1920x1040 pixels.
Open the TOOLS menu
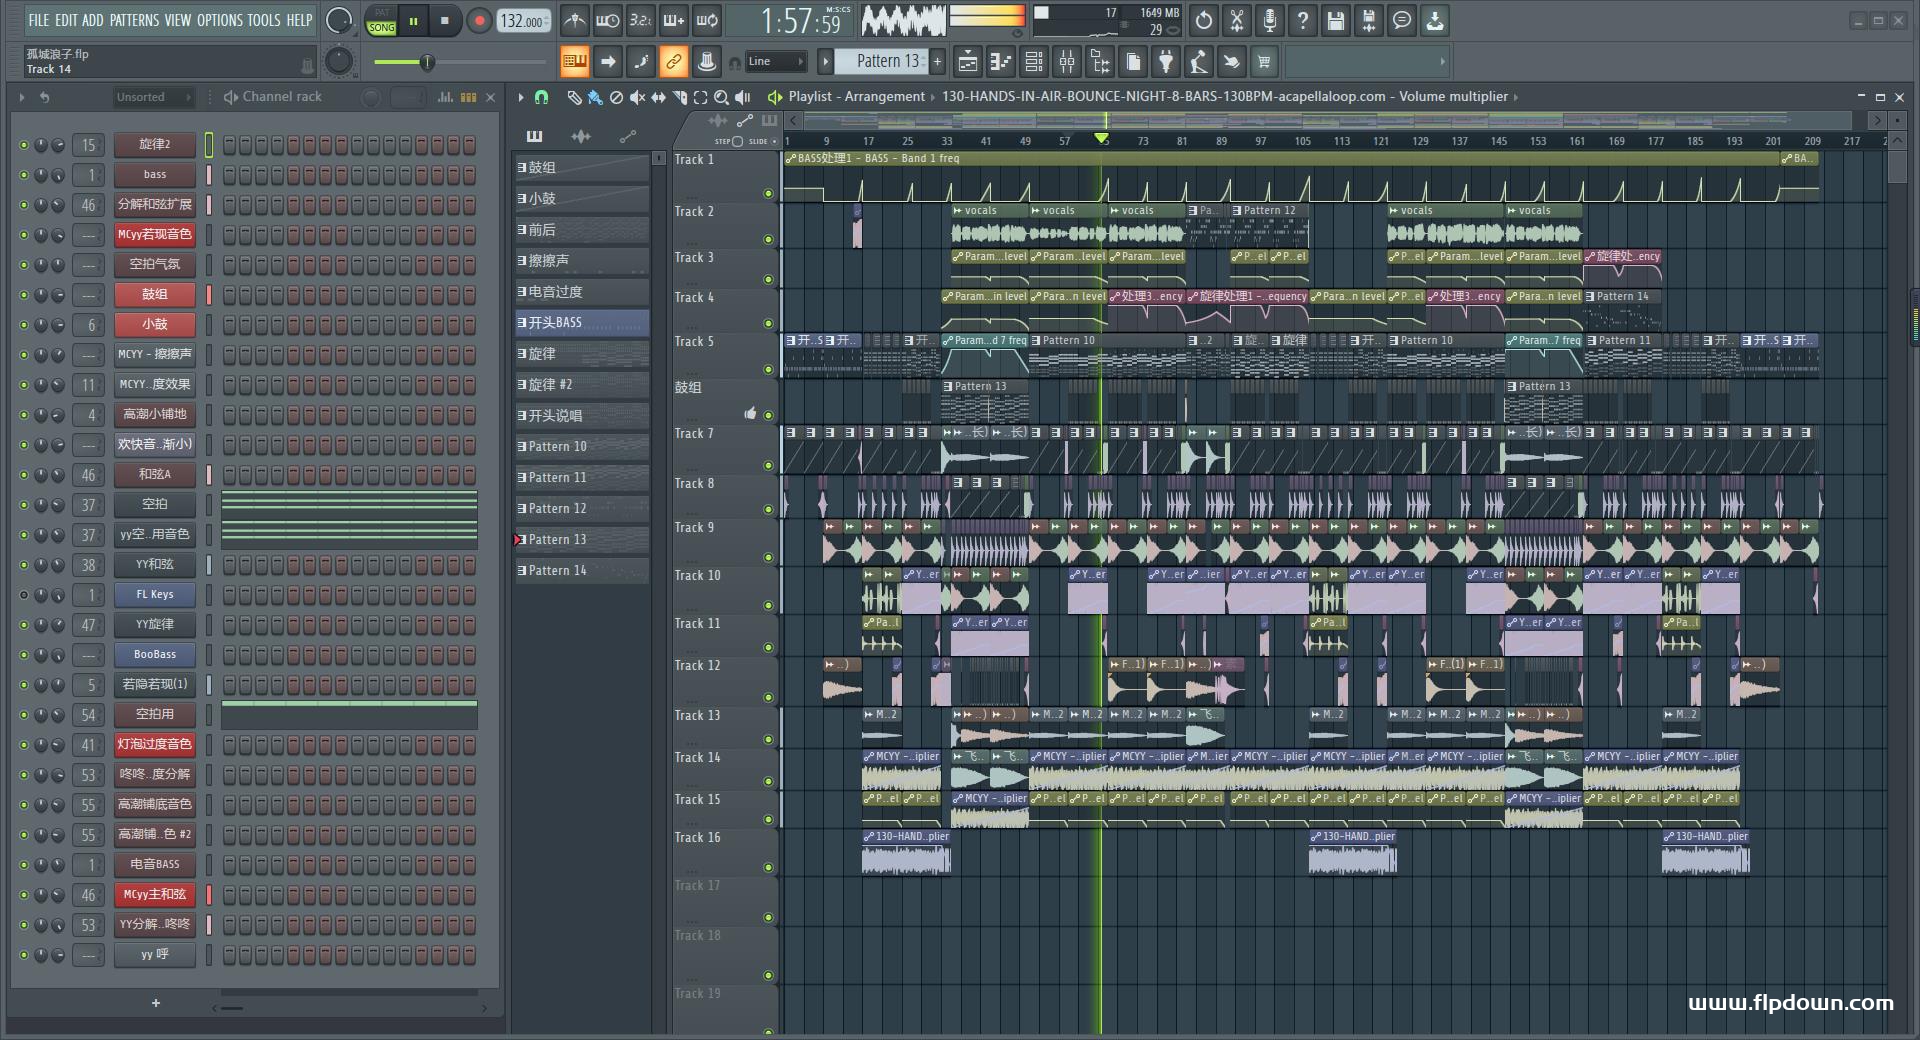[264, 20]
